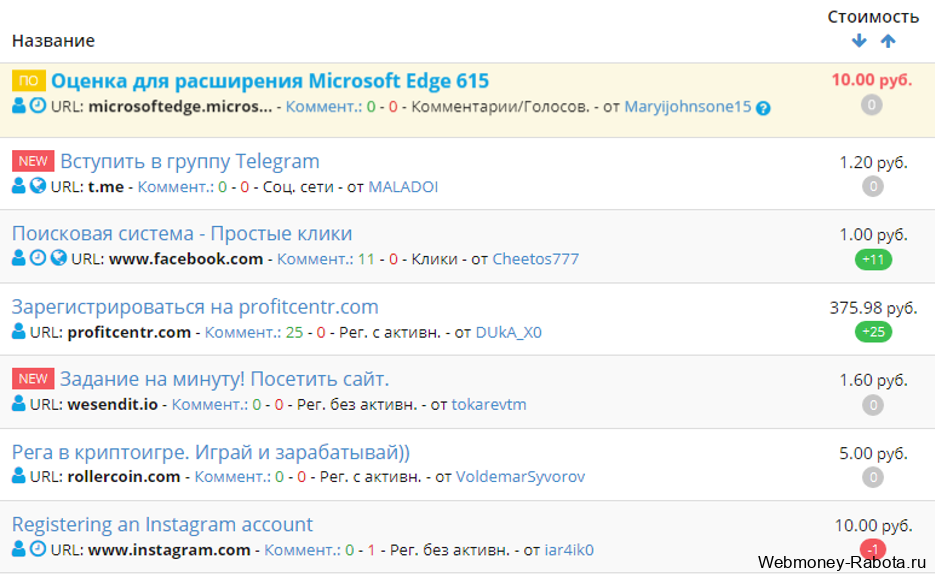
Task: Click red price 10.00 руб. of Edge task
Action: click(872, 79)
